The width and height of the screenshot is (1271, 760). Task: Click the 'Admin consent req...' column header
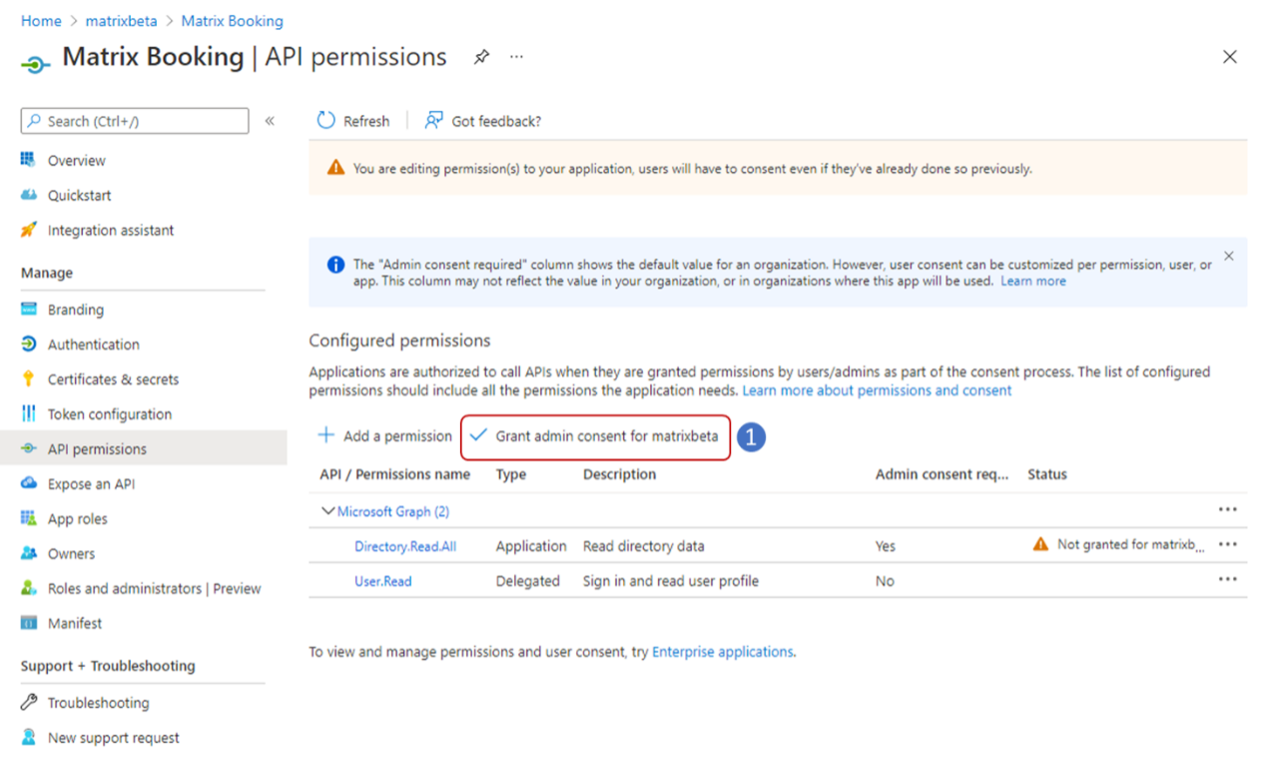942,474
